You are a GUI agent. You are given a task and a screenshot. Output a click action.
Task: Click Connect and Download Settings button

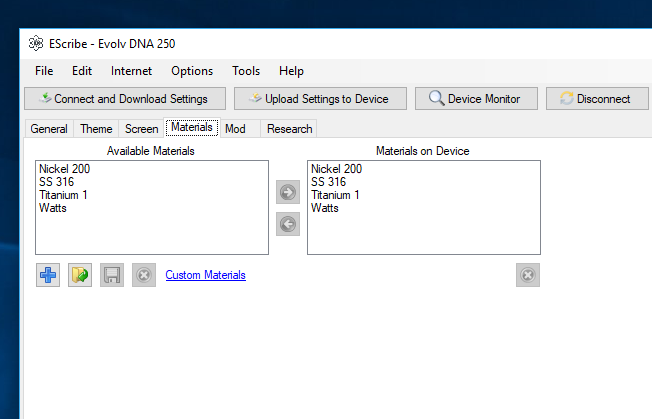pos(123,98)
